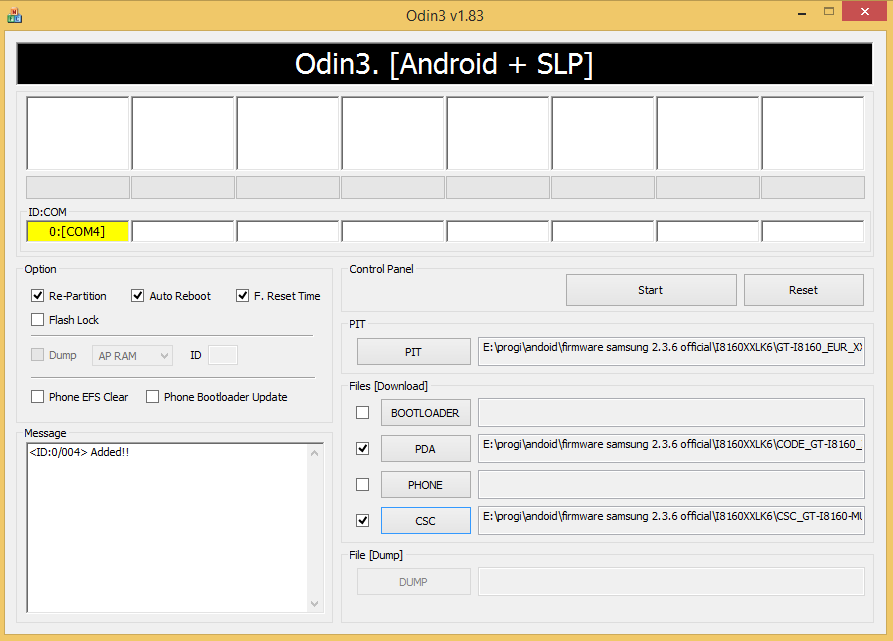Image resolution: width=893 pixels, height=641 pixels.
Task: Click the CSC file button
Action: point(425,521)
